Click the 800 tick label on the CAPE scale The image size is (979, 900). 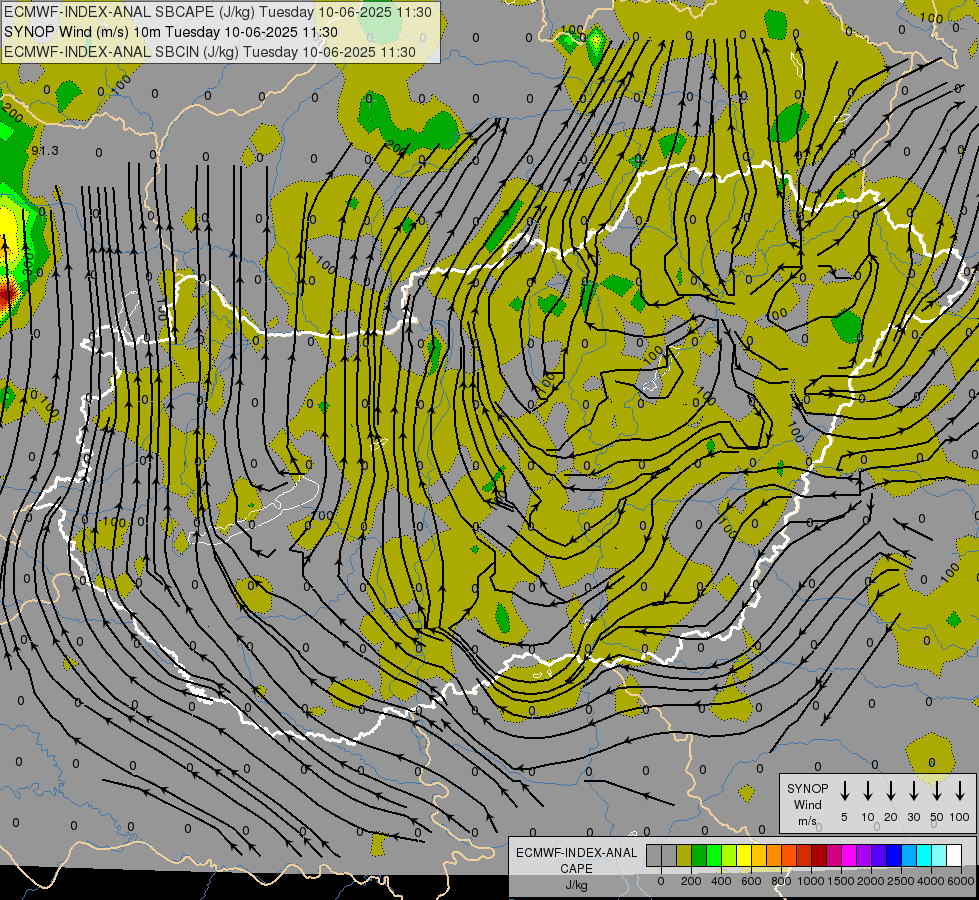pos(781,881)
